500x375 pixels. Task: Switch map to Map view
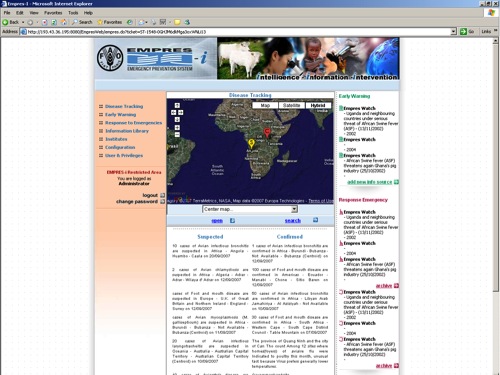click(265, 105)
